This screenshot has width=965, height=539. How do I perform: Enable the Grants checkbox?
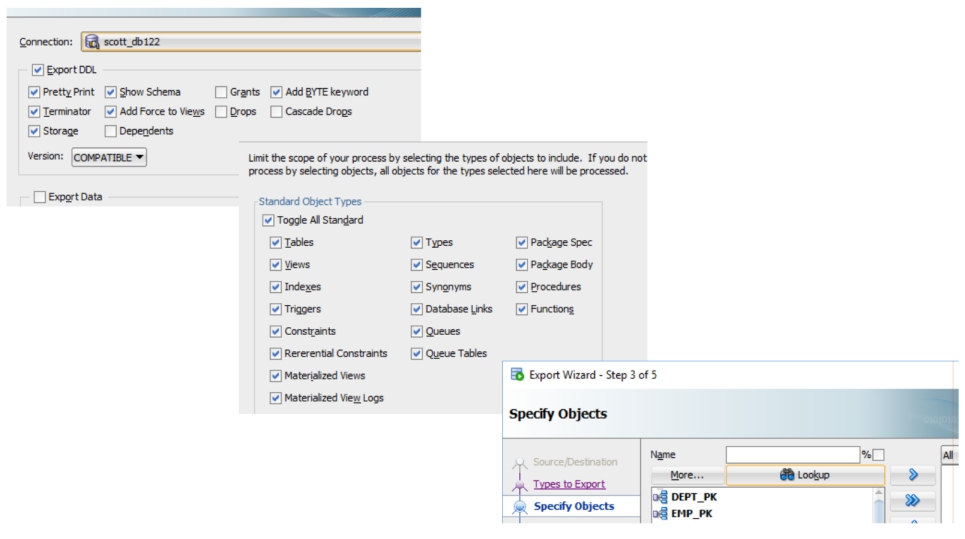(x=222, y=92)
